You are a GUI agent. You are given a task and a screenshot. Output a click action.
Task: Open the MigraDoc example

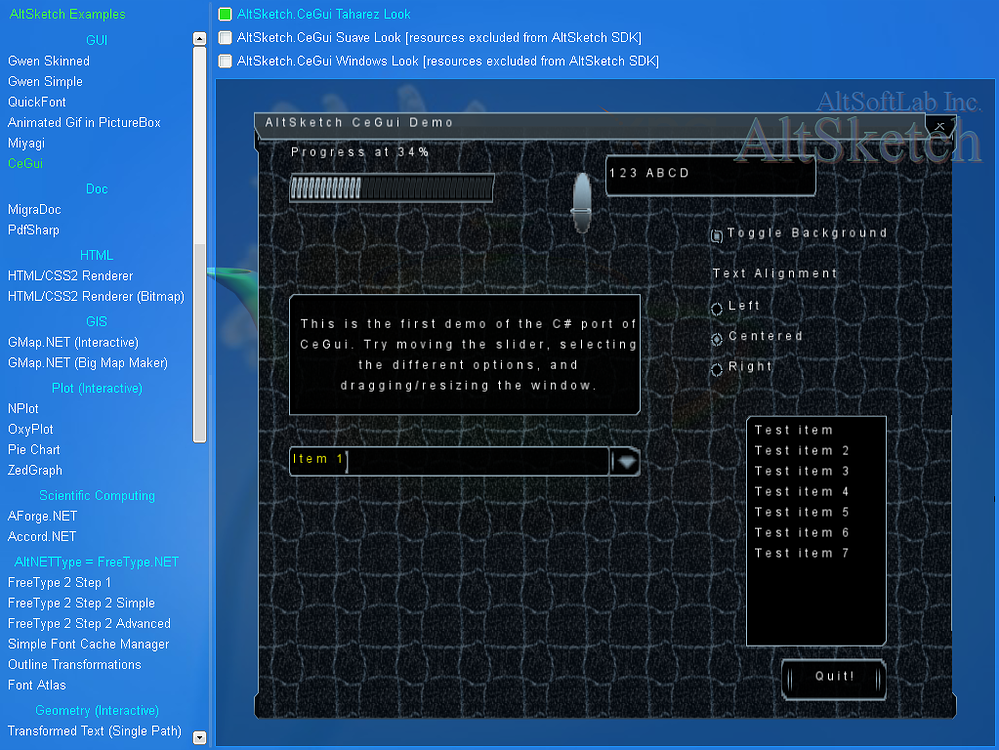click(34, 209)
